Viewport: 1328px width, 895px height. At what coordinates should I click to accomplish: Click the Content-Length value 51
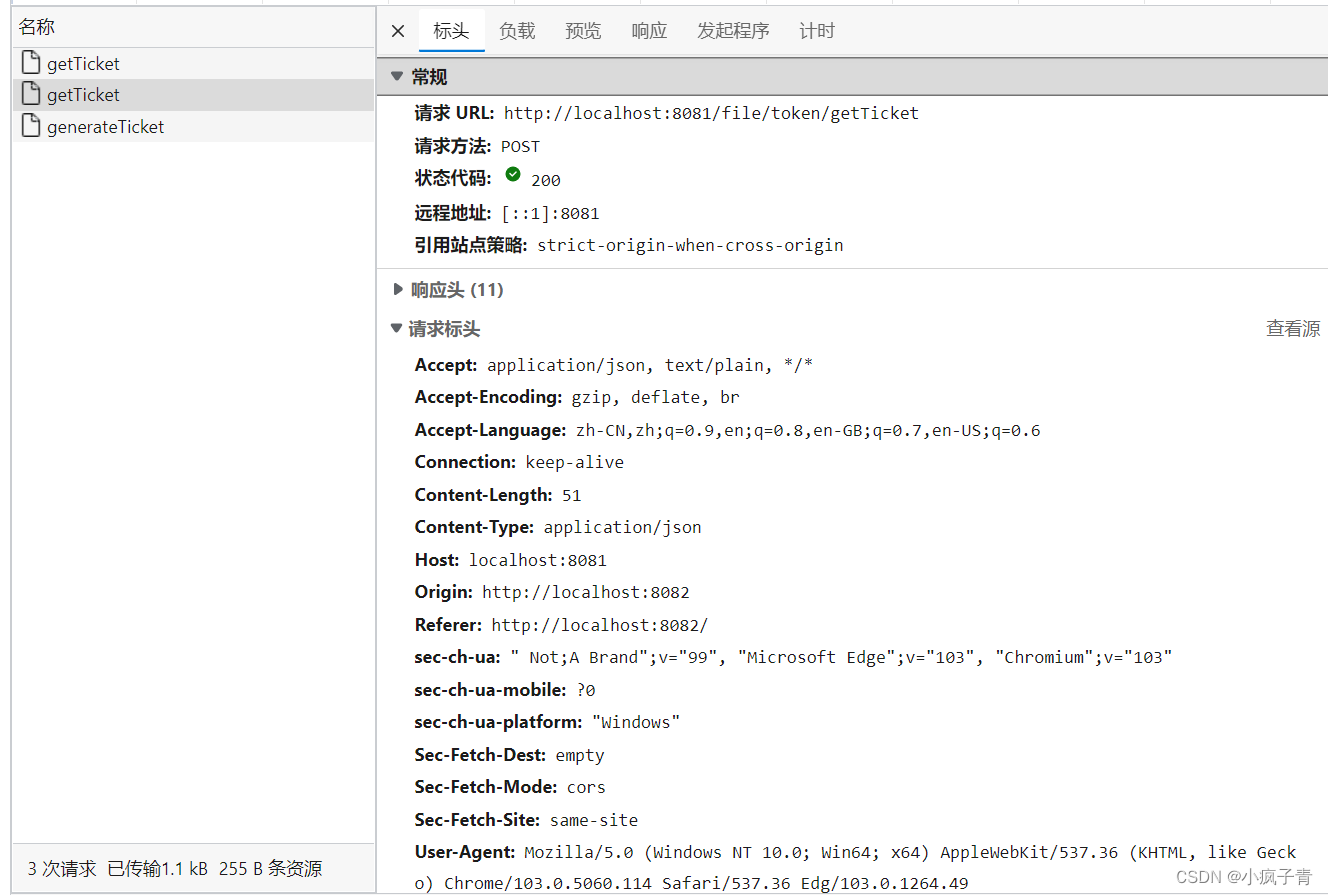(x=571, y=495)
